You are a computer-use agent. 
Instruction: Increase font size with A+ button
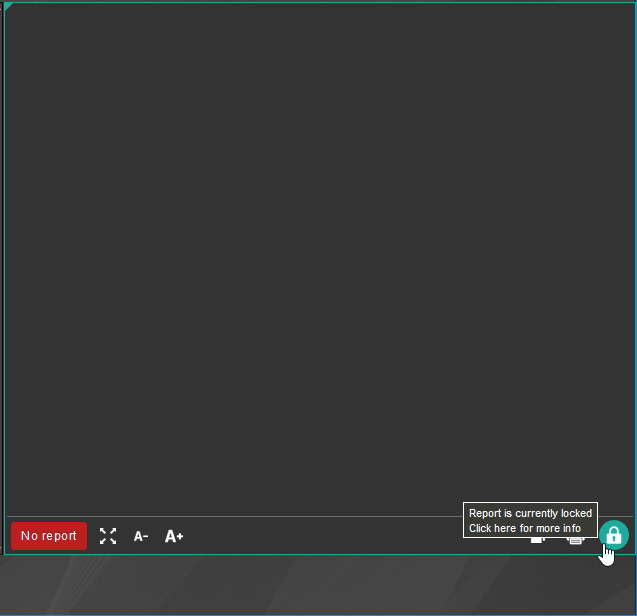174,536
